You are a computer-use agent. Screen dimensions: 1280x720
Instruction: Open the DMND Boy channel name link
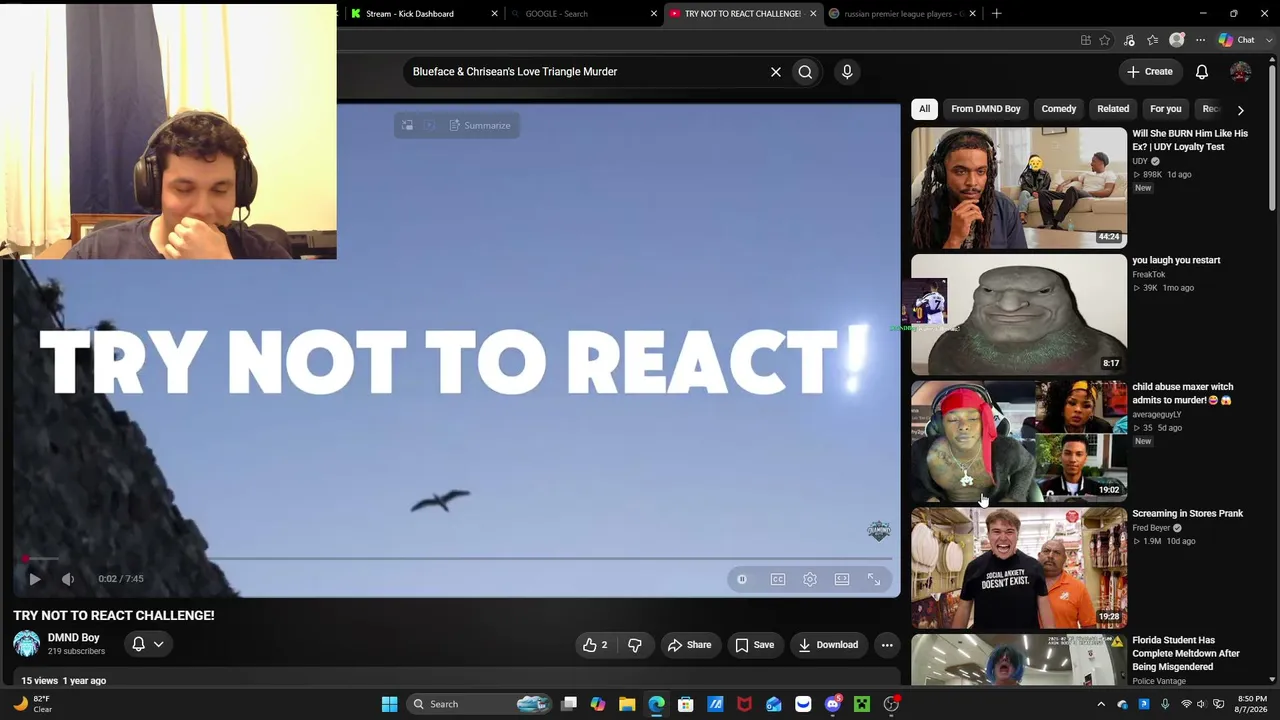click(74, 638)
